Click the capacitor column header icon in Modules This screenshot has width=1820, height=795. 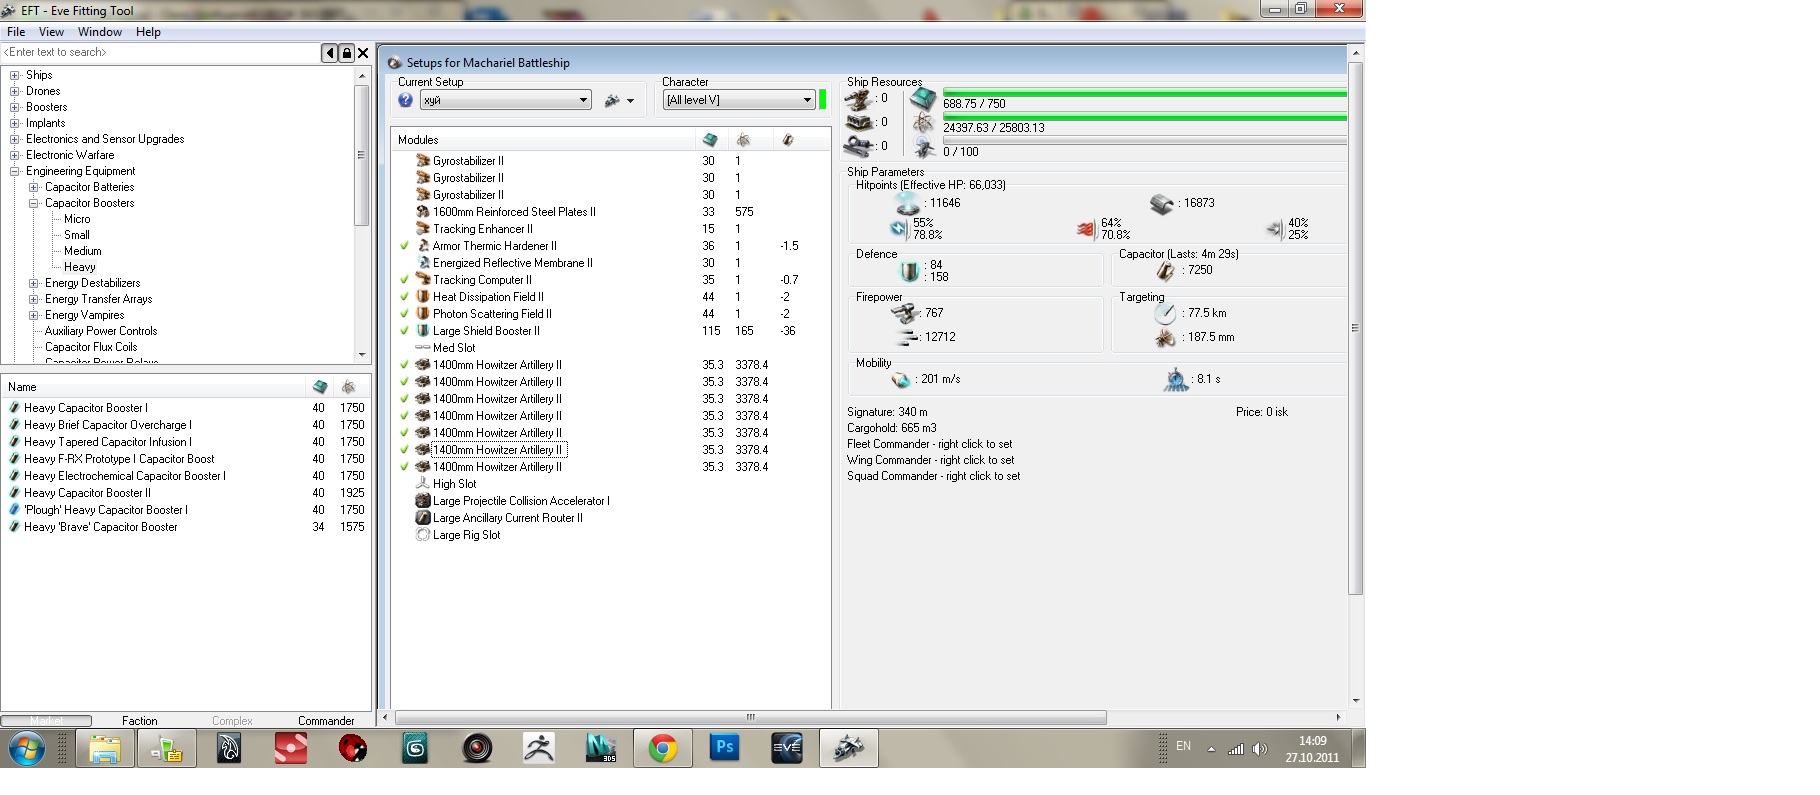(x=788, y=140)
